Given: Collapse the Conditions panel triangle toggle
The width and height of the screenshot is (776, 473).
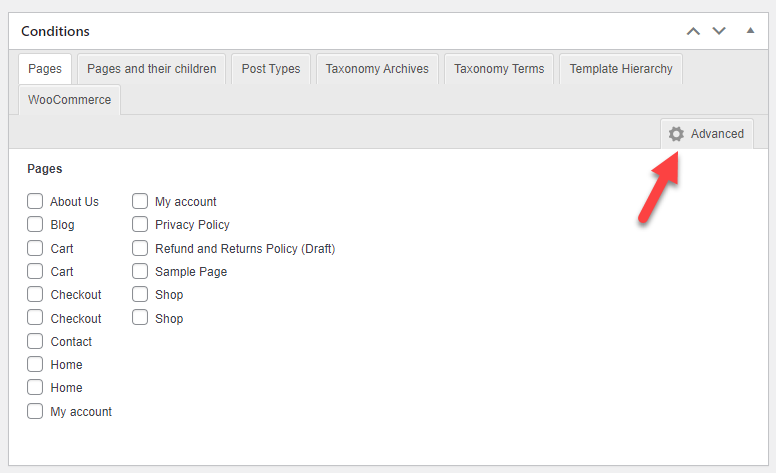Looking at the screenshot, I should click(x=750, y=31).
